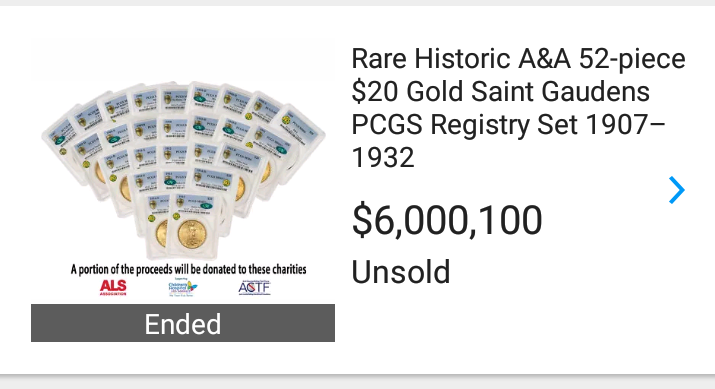This screenshot has width=715, height=389.
Task: Click the Children's Hospital butterfly logo
Action: pyautogui.click(x=182, y=288)
